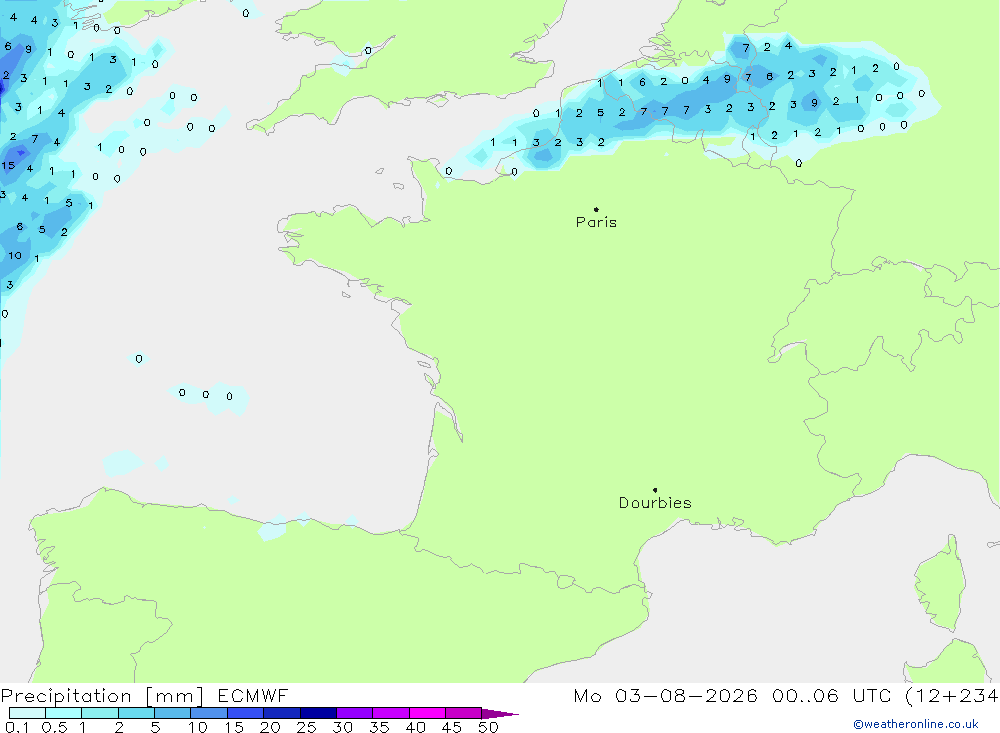Select the 45 to 50 mm legend swatch
The image size is (1000, 733).
pyautogui.click(x=463, y=713)
